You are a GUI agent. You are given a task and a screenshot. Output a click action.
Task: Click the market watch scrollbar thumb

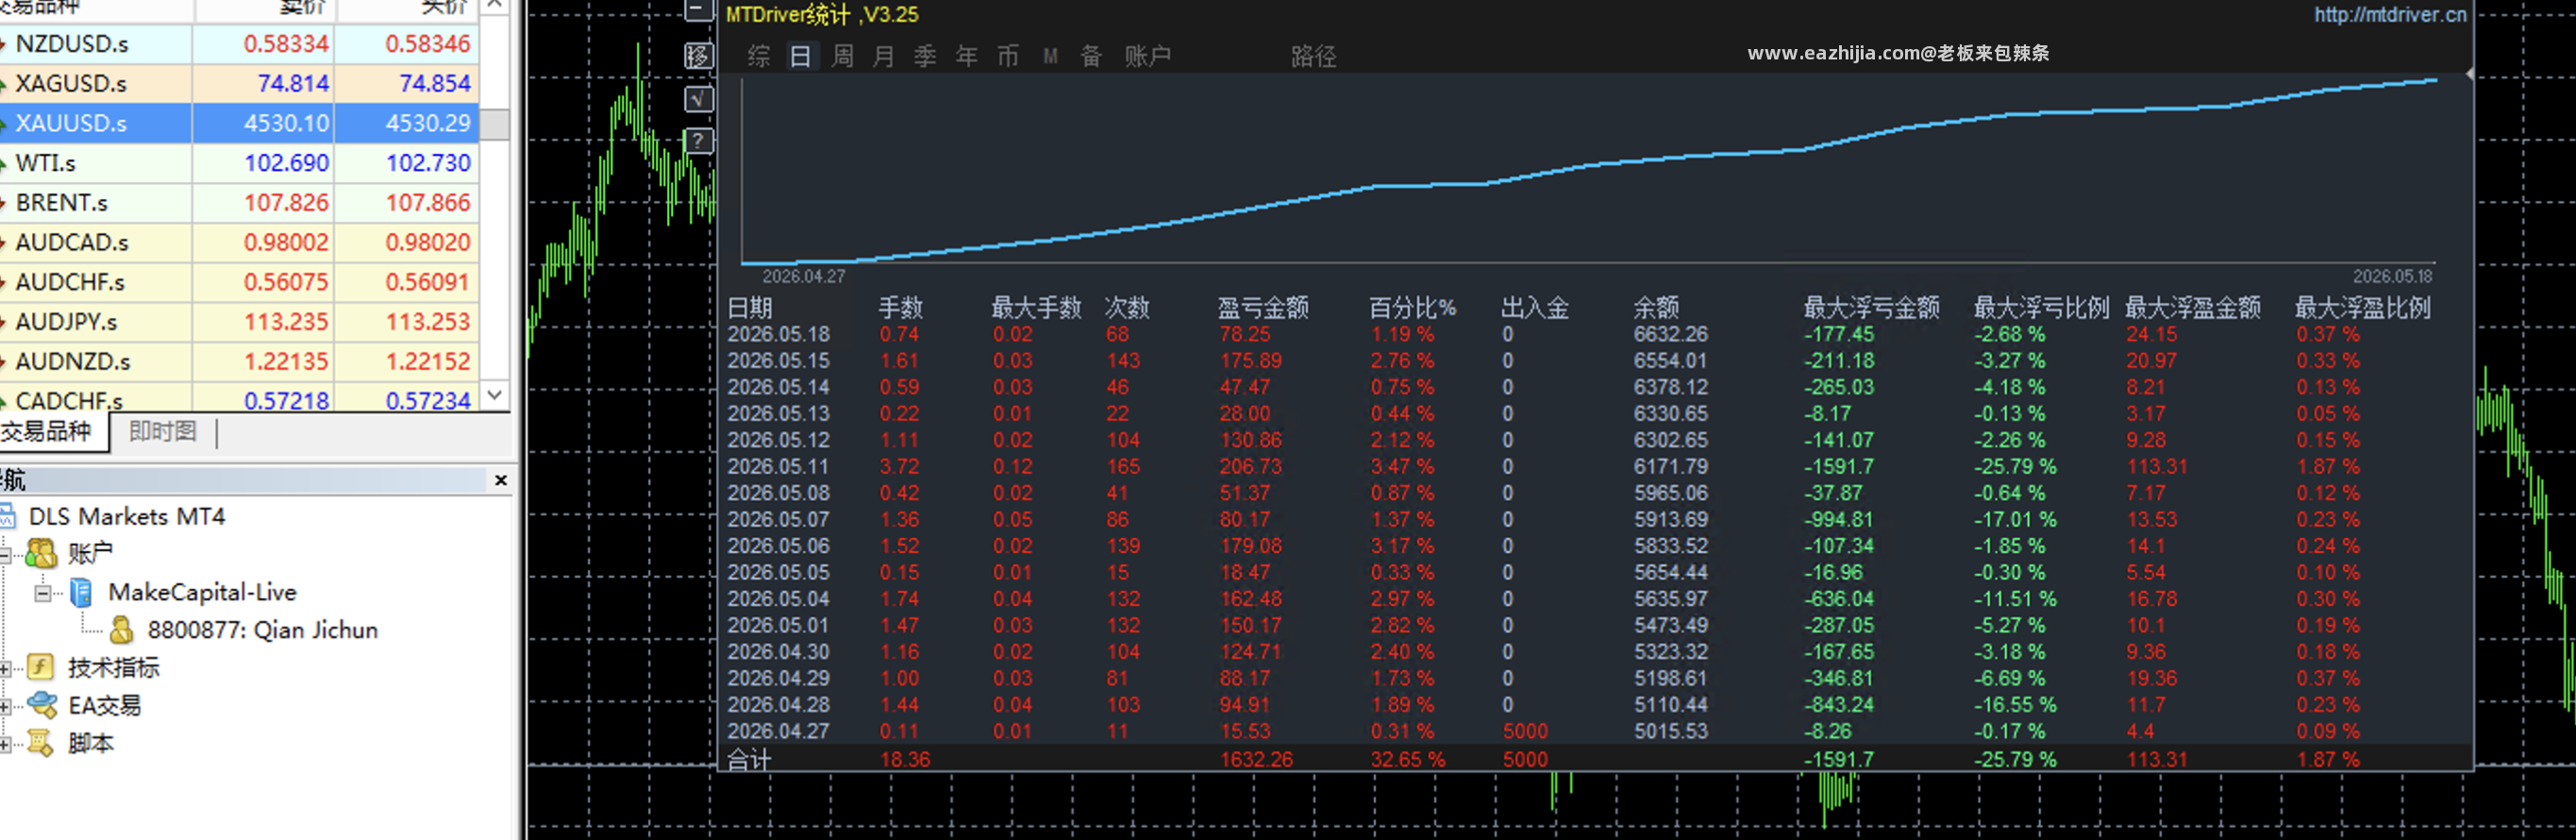495,123
